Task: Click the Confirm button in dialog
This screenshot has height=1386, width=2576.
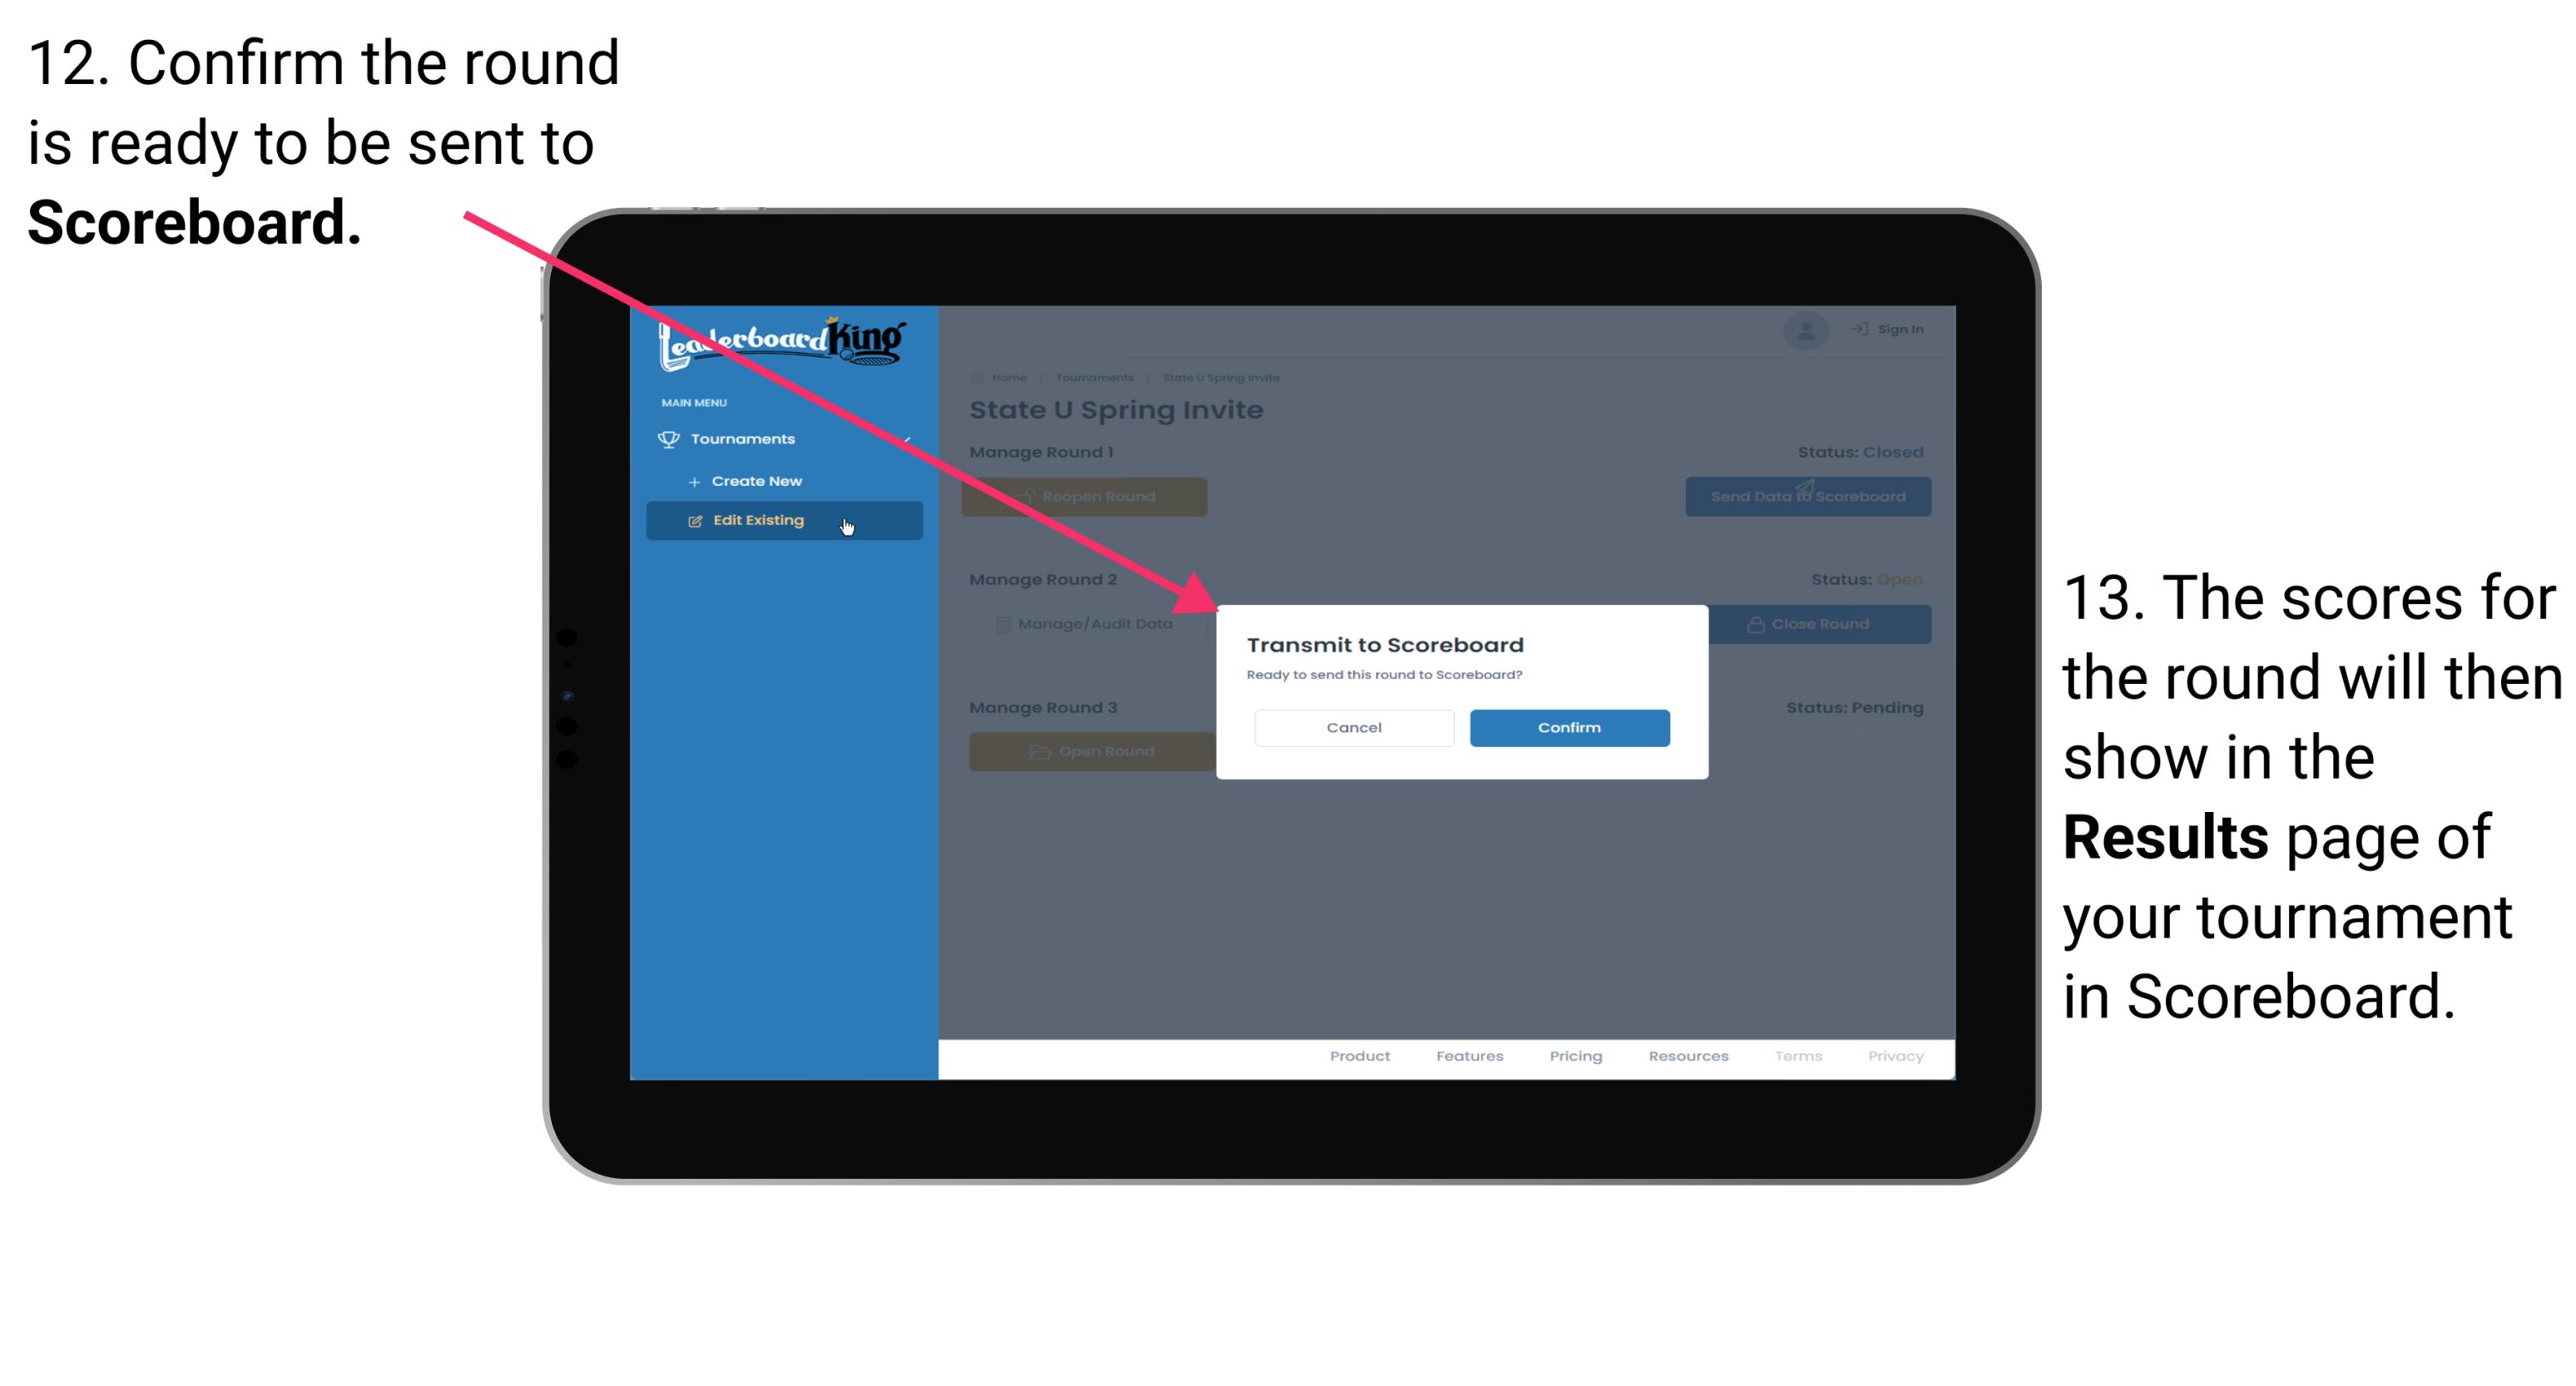Action: (1565, 727)
